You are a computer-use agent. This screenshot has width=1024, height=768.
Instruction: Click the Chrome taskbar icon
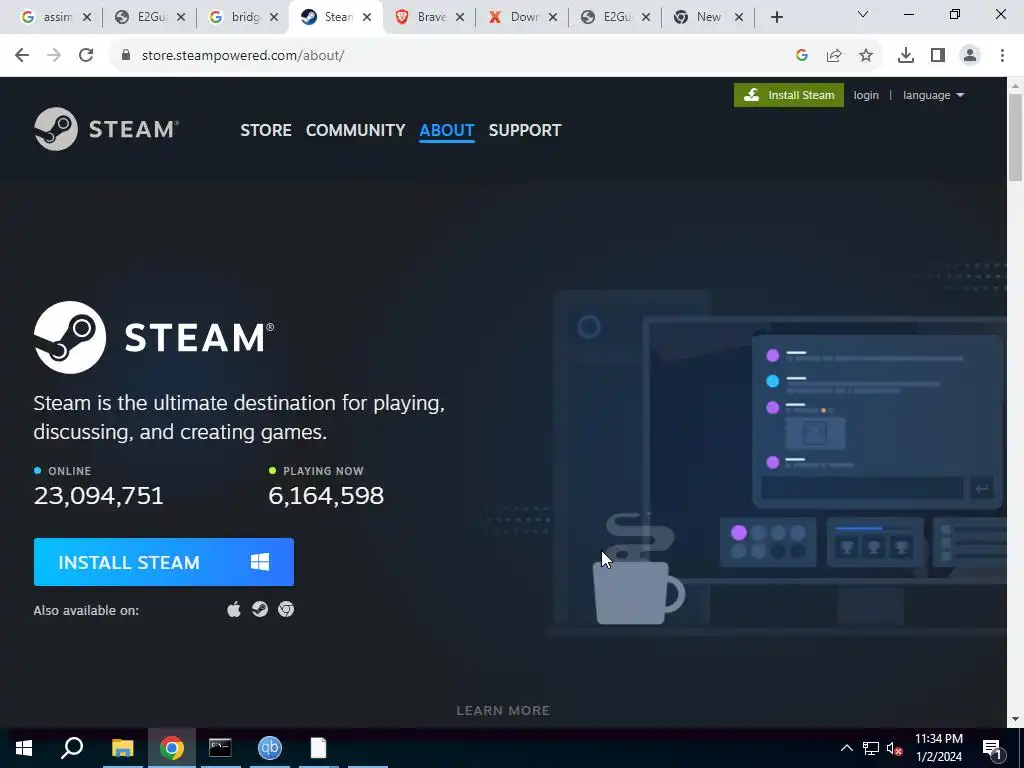pos(172,748)
